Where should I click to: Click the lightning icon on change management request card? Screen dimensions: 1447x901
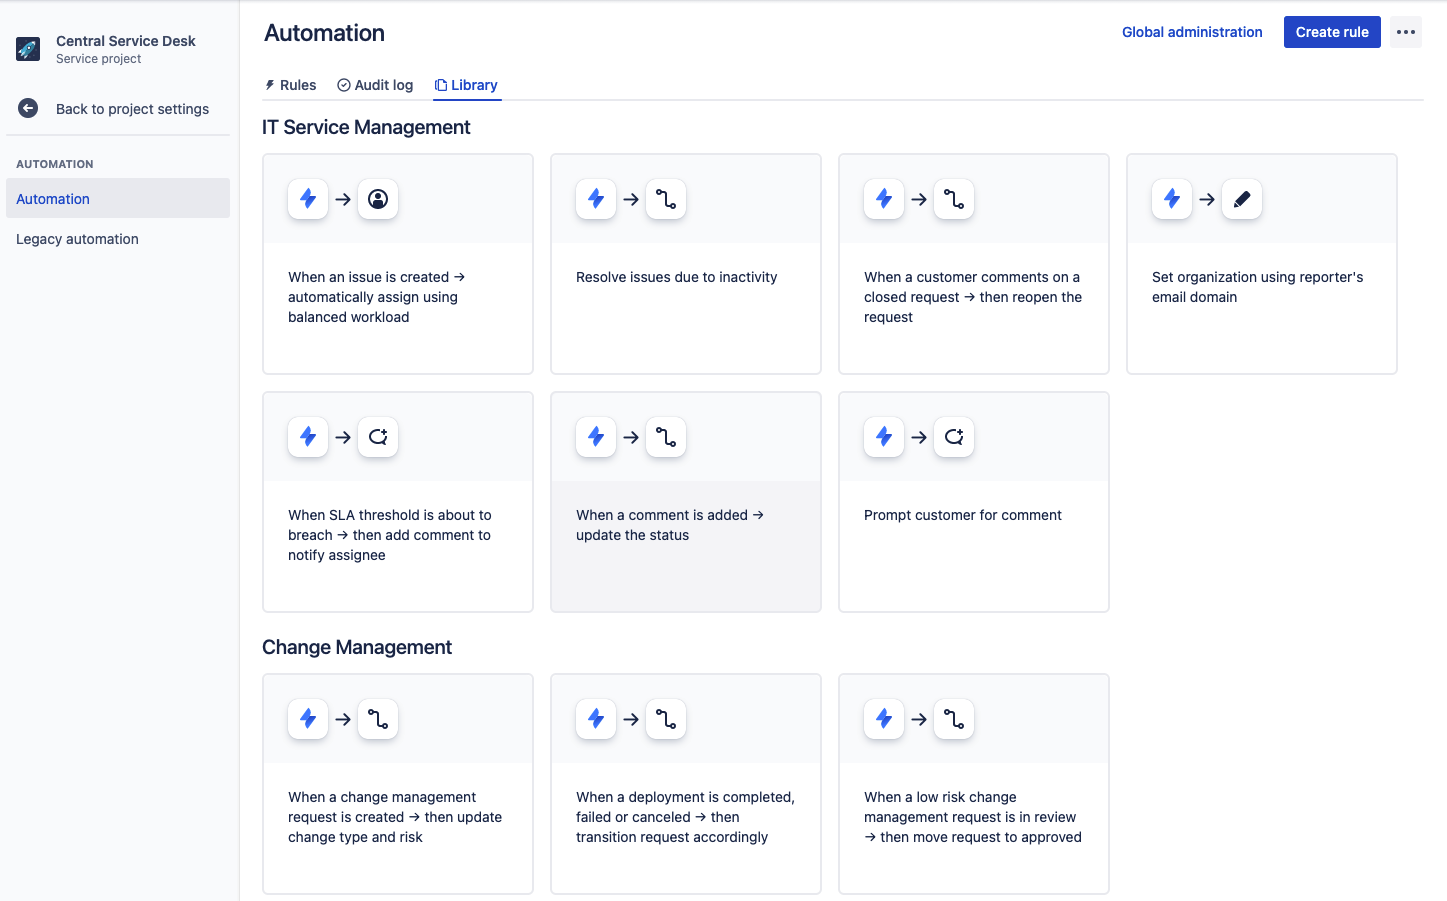click(x=308, y=719)
